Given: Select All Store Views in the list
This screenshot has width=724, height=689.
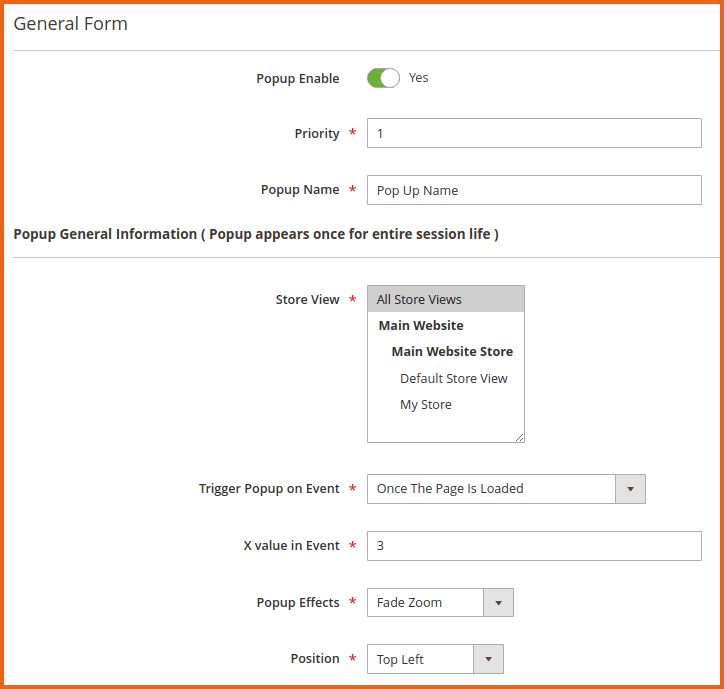Looking at the screenshot, I should tap(445, 299).
